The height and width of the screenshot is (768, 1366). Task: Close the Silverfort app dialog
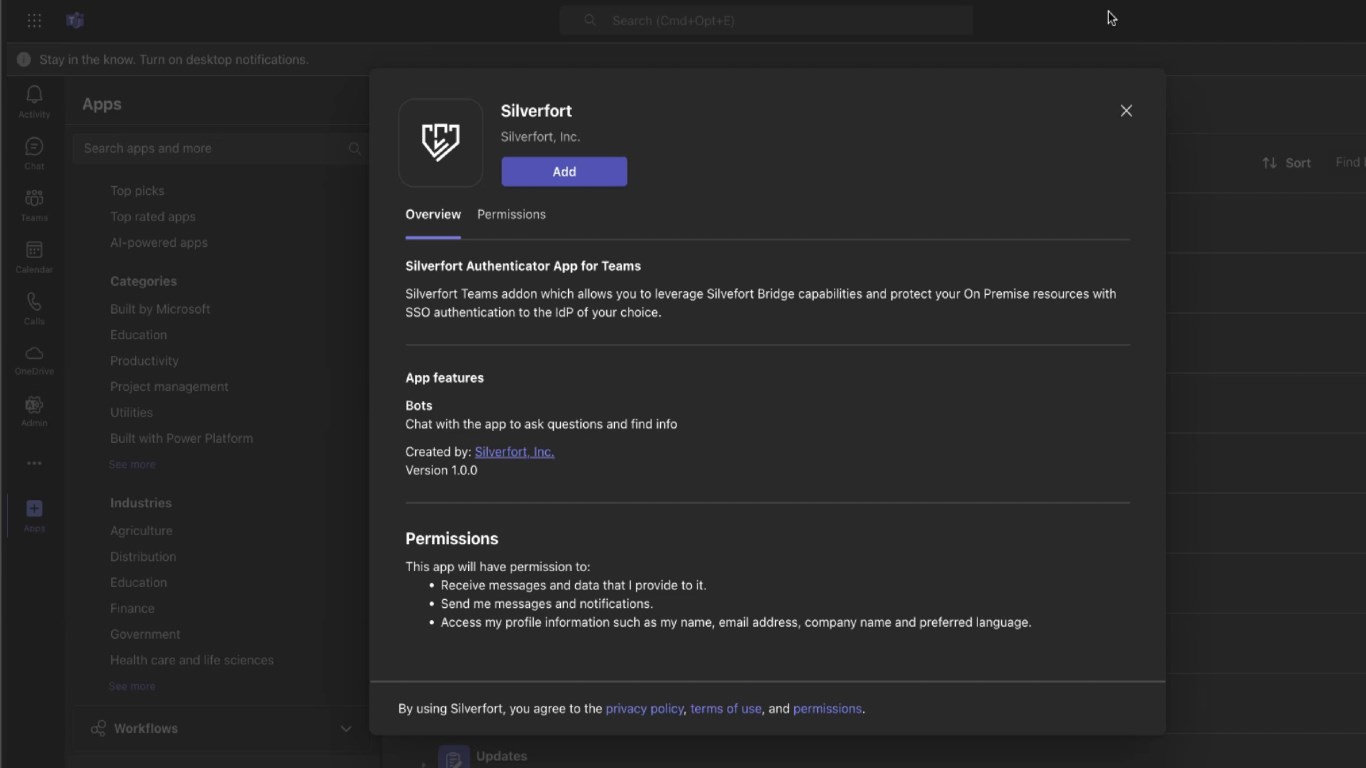pyautogui.click(x=1126, y=111)
